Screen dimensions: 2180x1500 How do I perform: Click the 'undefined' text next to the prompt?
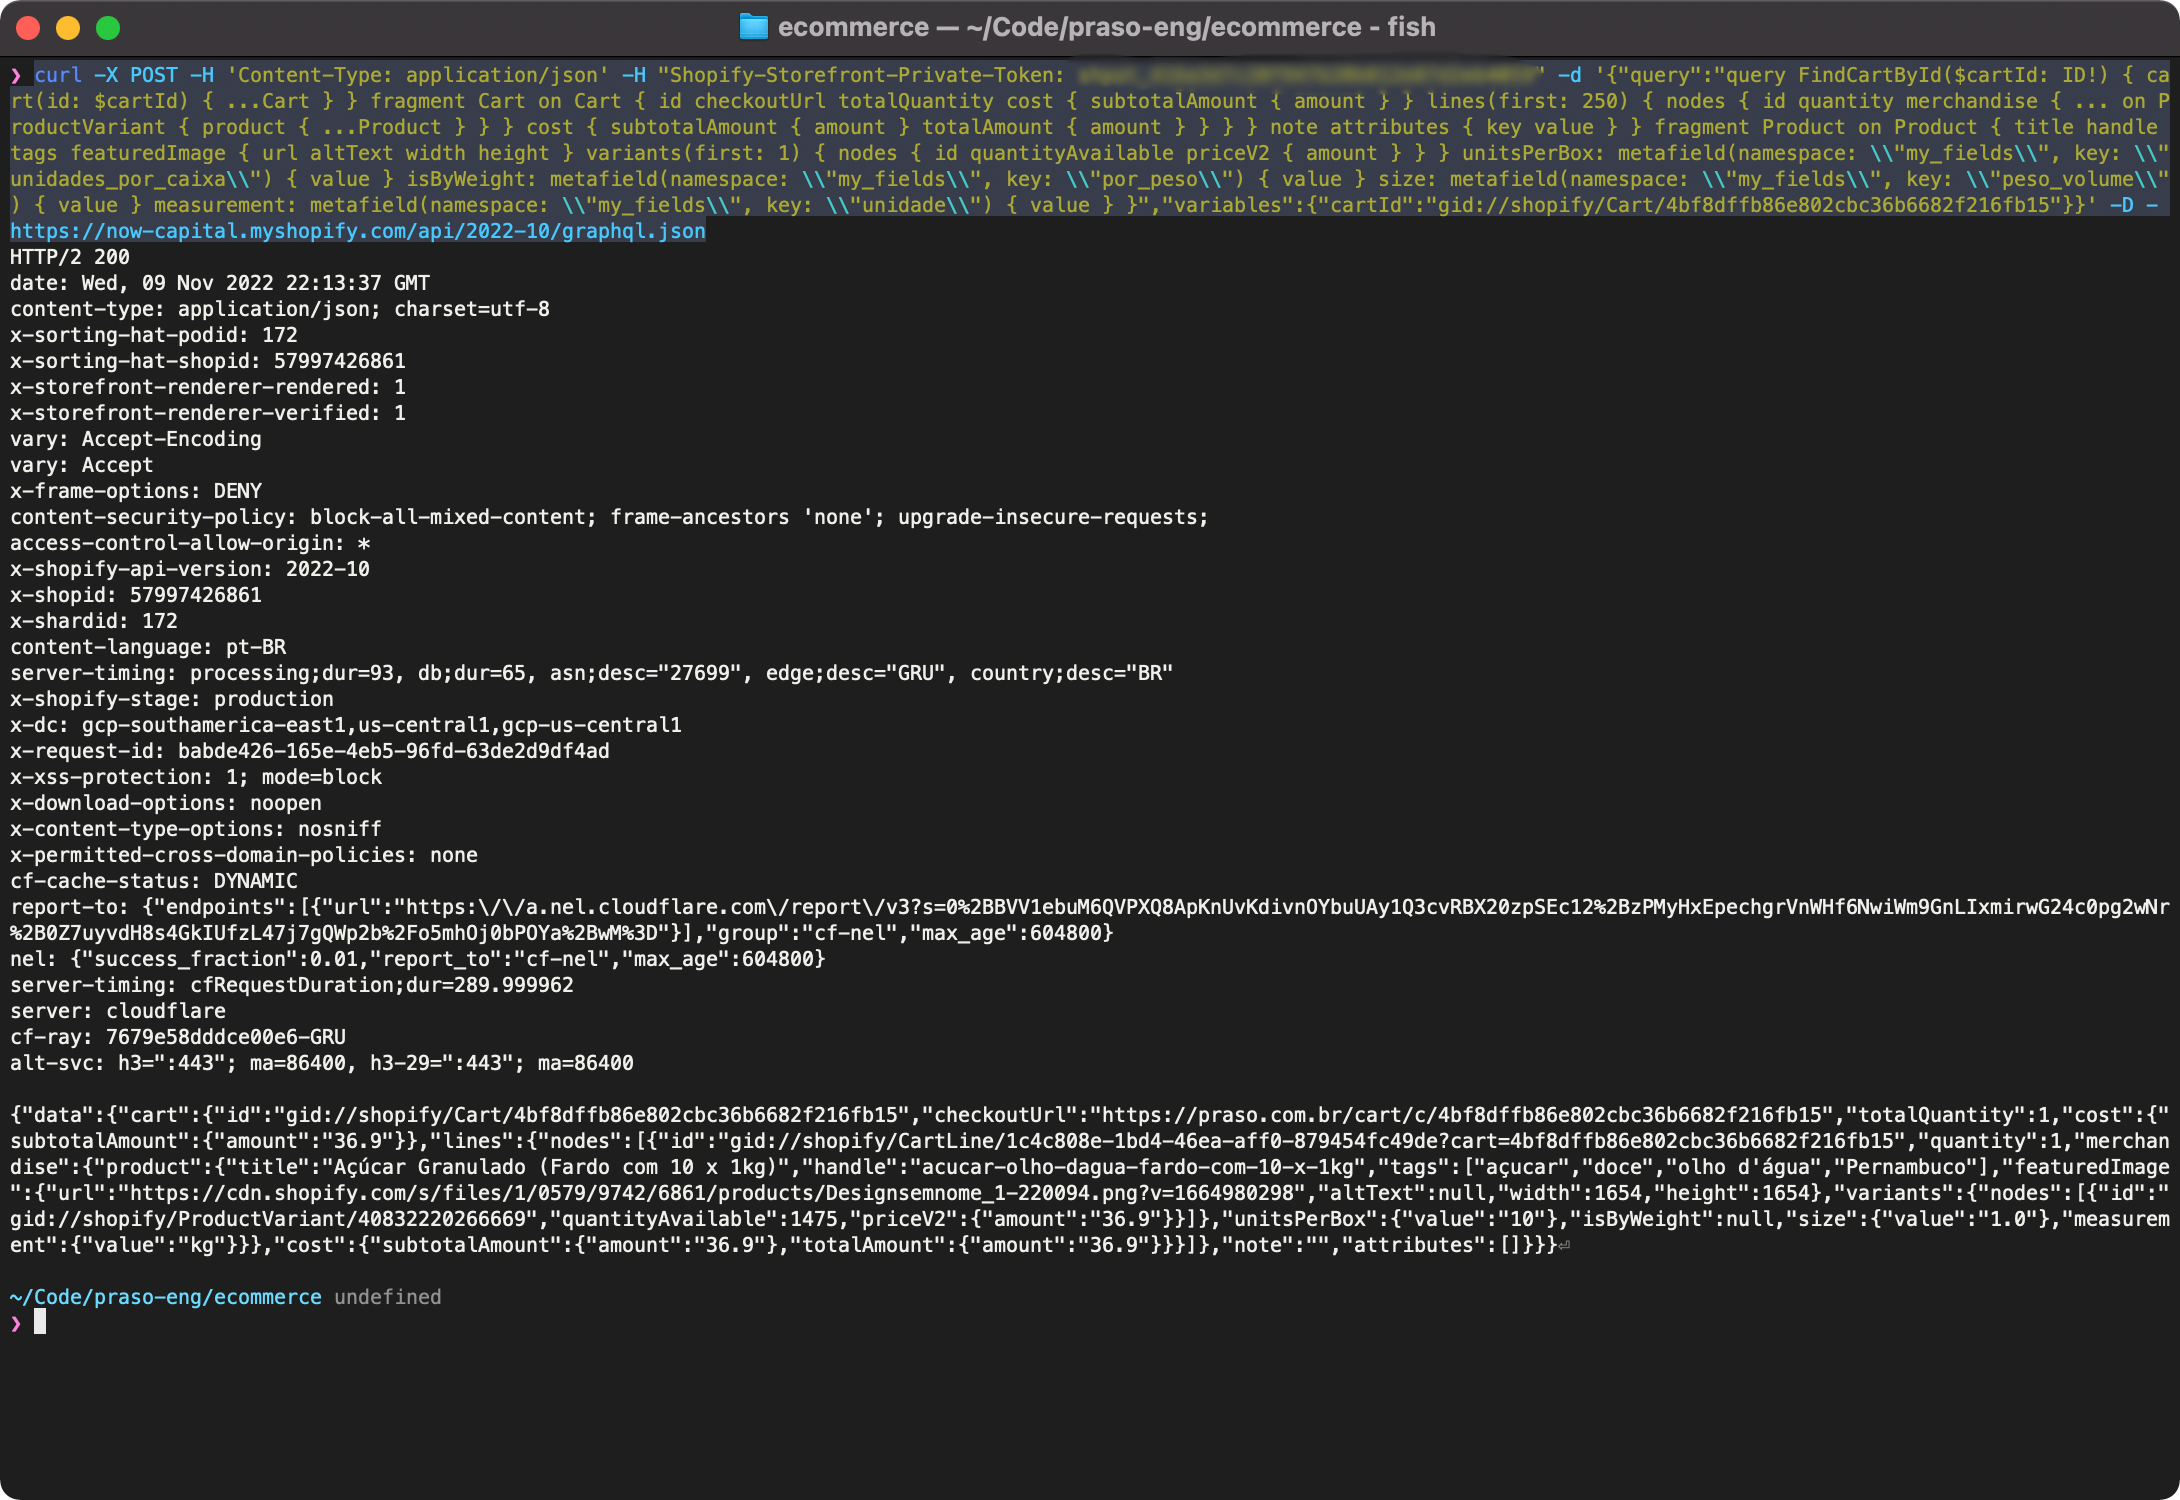pos(388,1297)
